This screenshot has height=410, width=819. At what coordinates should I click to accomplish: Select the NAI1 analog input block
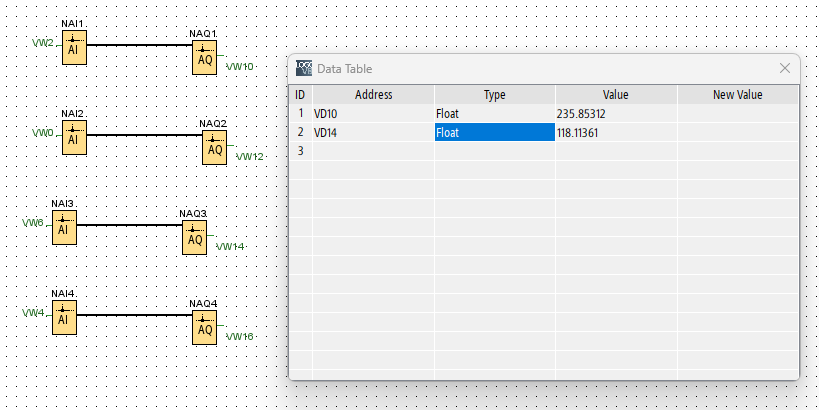(74, 48)
